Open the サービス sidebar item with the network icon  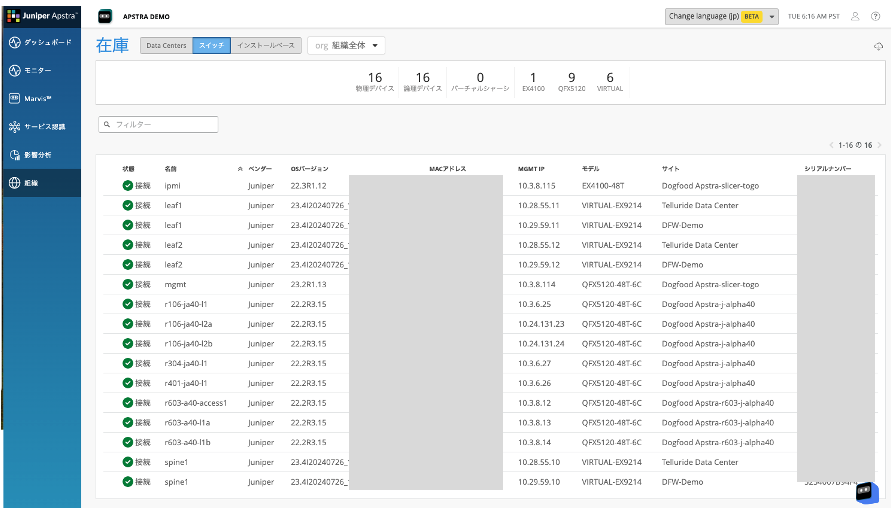[x=40, y=127]
